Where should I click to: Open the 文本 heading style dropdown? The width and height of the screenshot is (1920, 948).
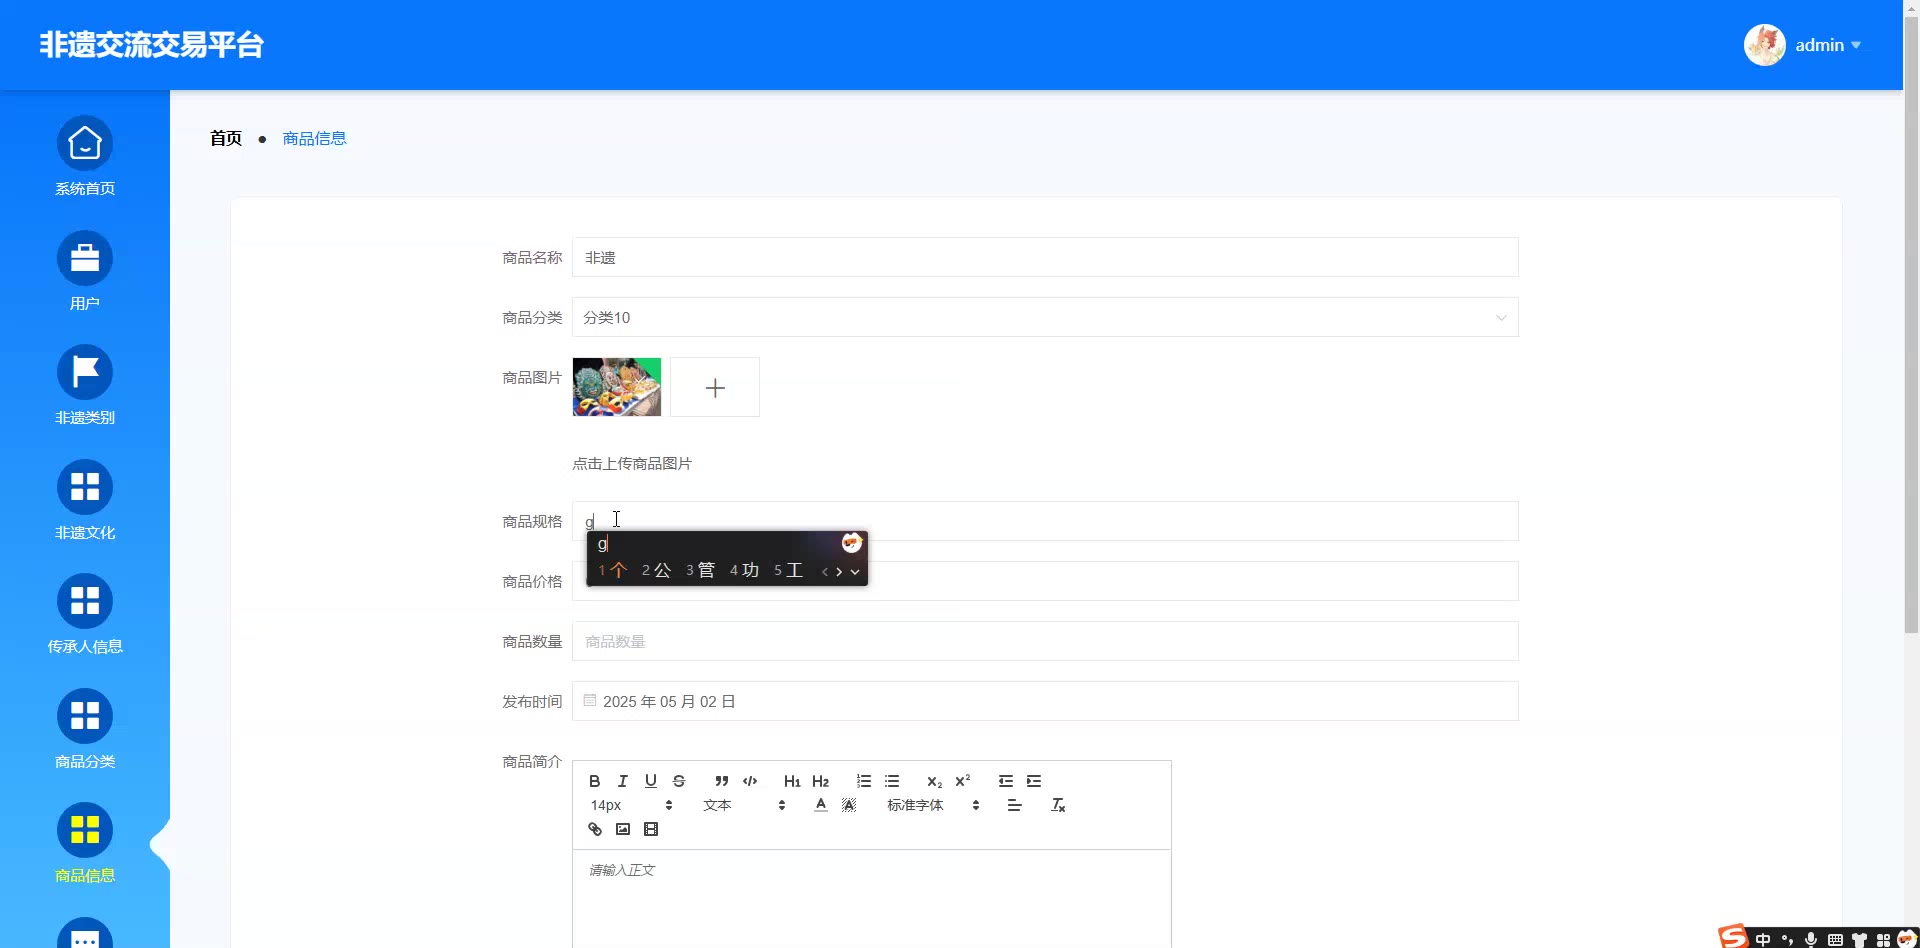click(744, 805)
